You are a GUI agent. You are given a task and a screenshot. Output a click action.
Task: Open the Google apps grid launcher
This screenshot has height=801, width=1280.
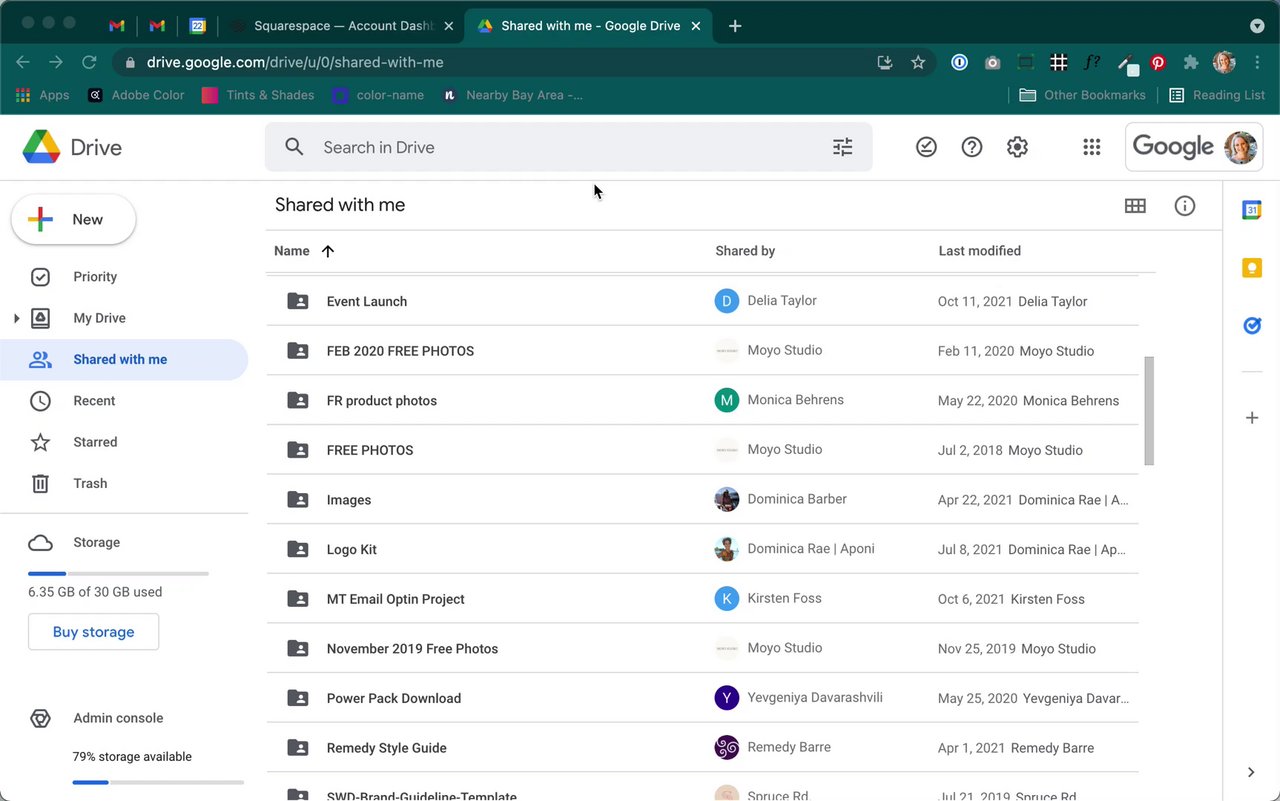[x=1091, y=147]
